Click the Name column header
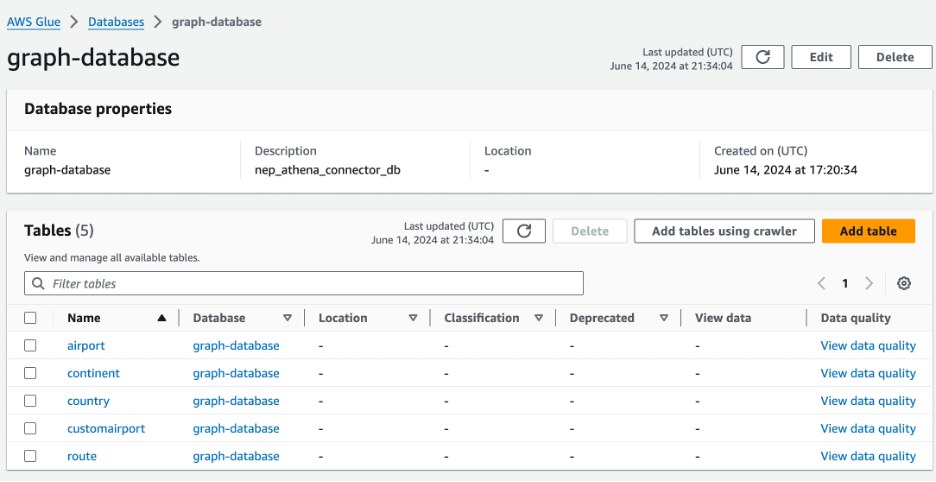The image size is (936, 482). tap(84, 318)
